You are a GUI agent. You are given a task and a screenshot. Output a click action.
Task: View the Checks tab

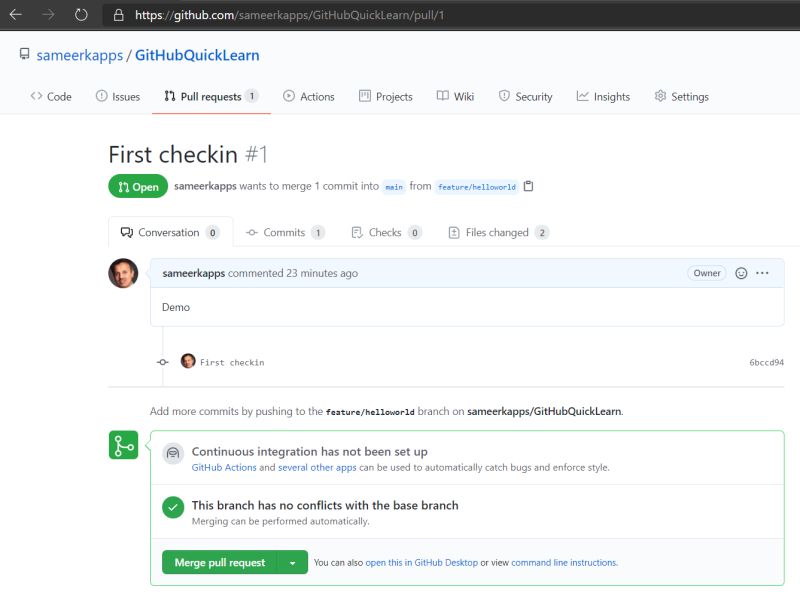[x=387, y=232]
